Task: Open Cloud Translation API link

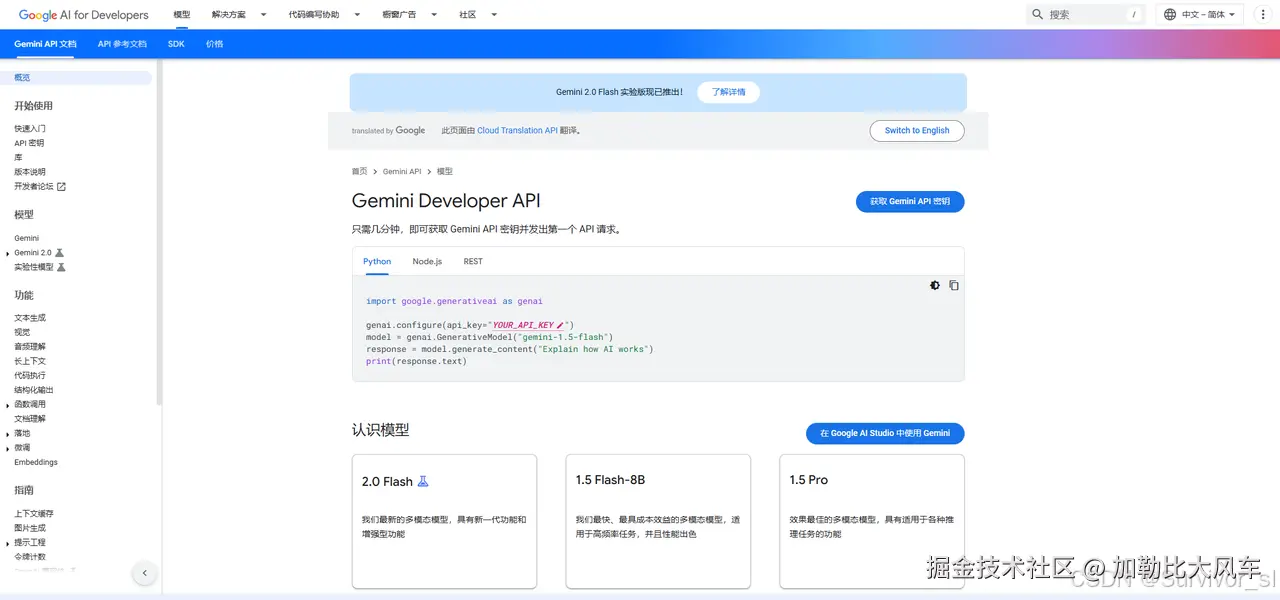Action: [517, 130]
